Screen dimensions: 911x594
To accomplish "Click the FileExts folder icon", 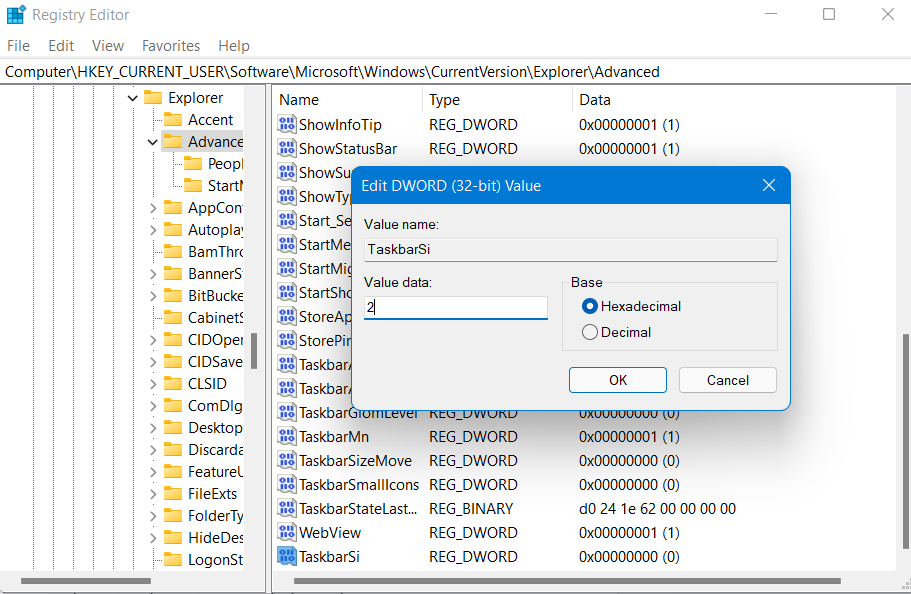I will tap(173, 494).
